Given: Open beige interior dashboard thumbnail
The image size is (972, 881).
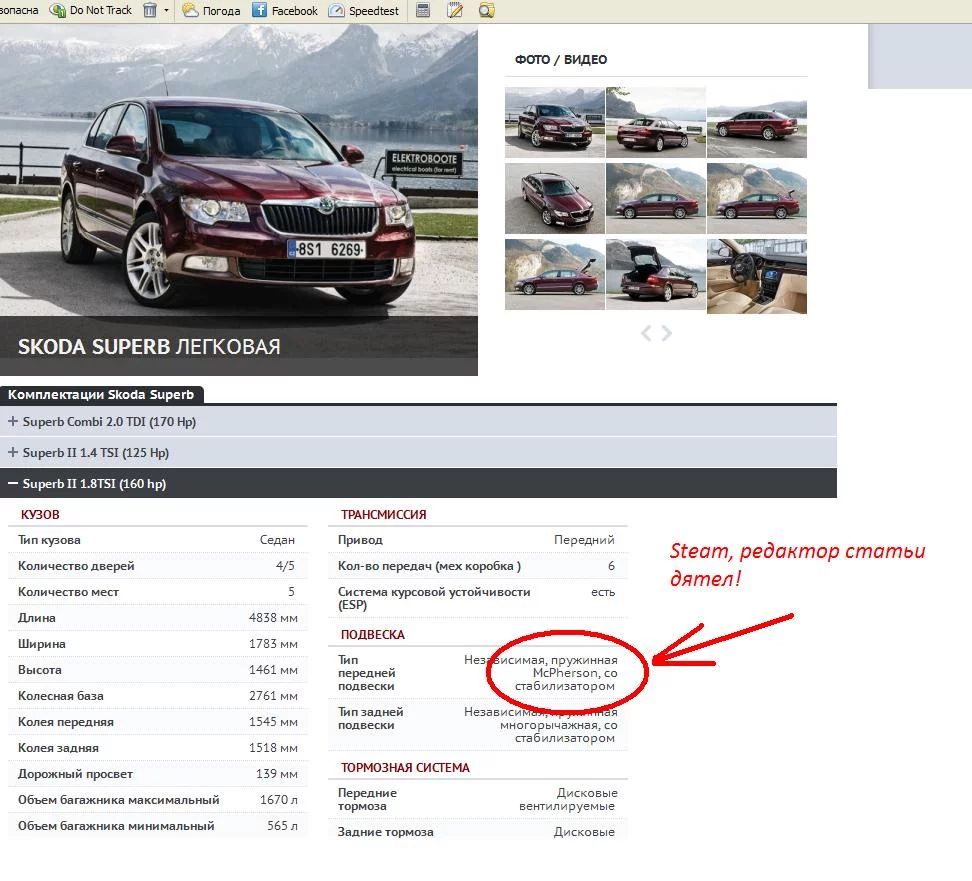Looking at the screenshot, I should [x=756, y=277].
